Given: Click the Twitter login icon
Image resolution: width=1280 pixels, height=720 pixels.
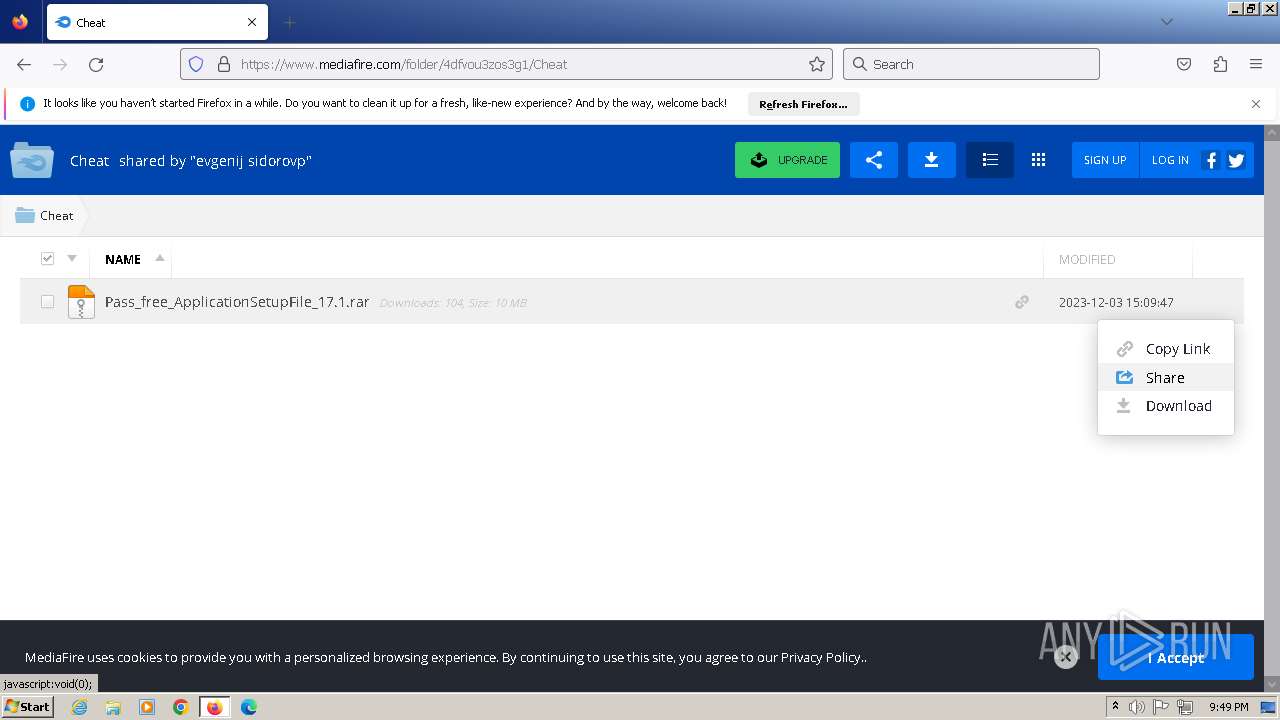Looking at the screenshot, I should tap(1236, 160).
